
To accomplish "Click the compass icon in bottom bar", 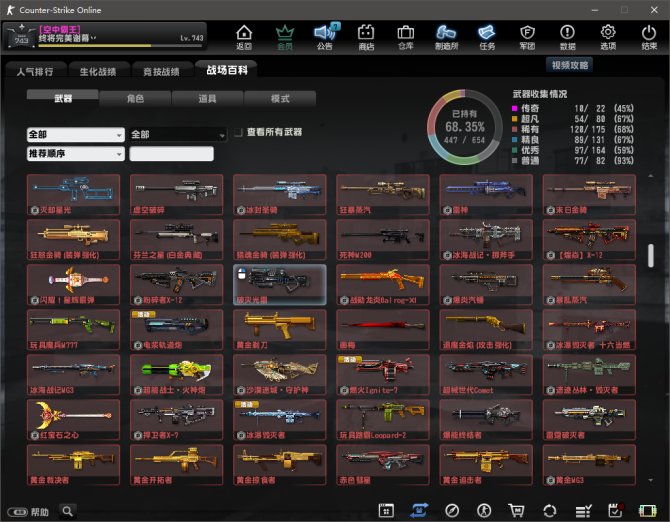I will tap(452, 510).
